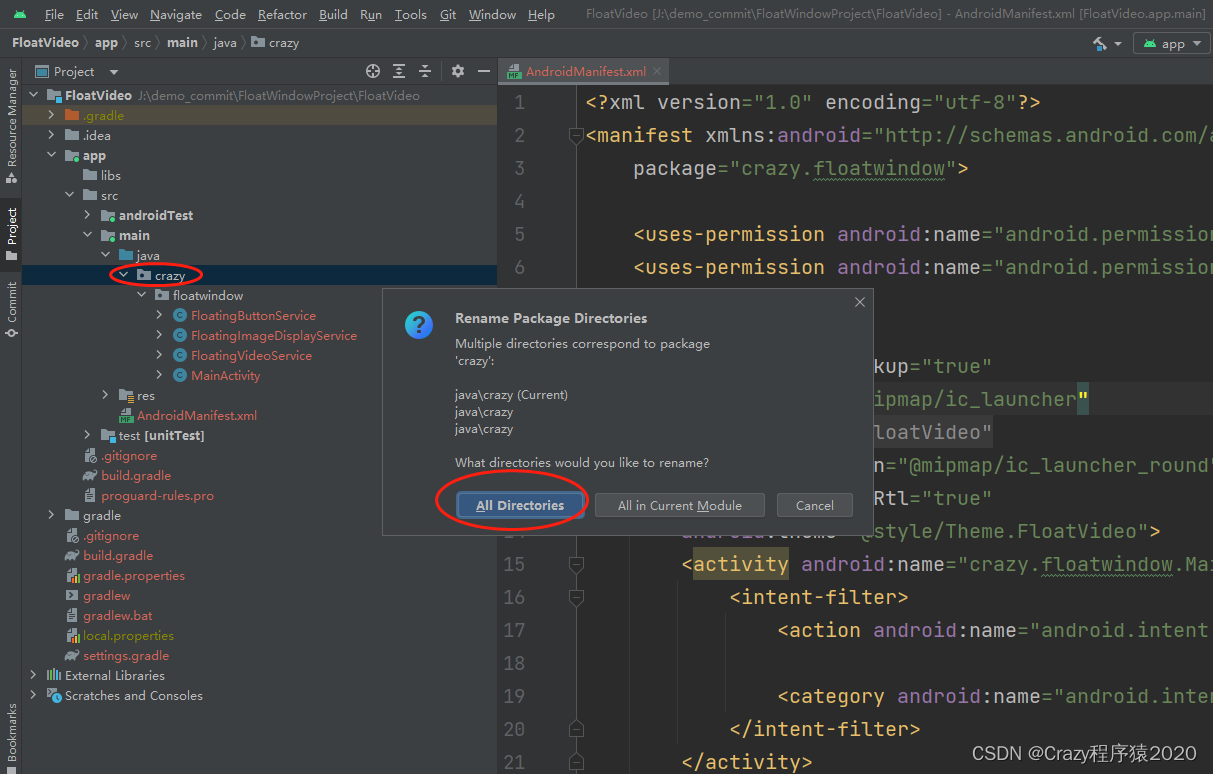
Task: Open the Build menu
Action: click(x=333, y=14)
